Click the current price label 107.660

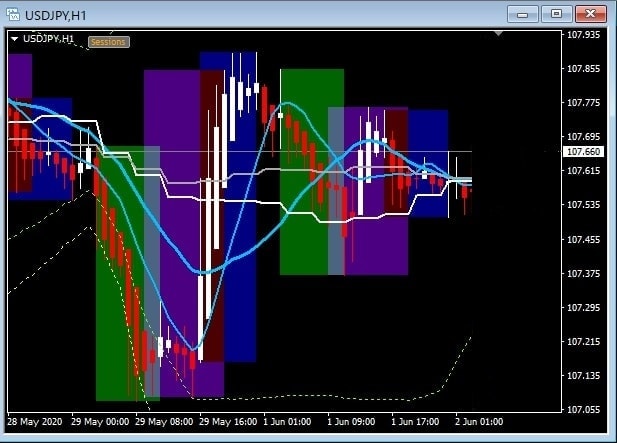pyautogui.click(x=583, y=152)
